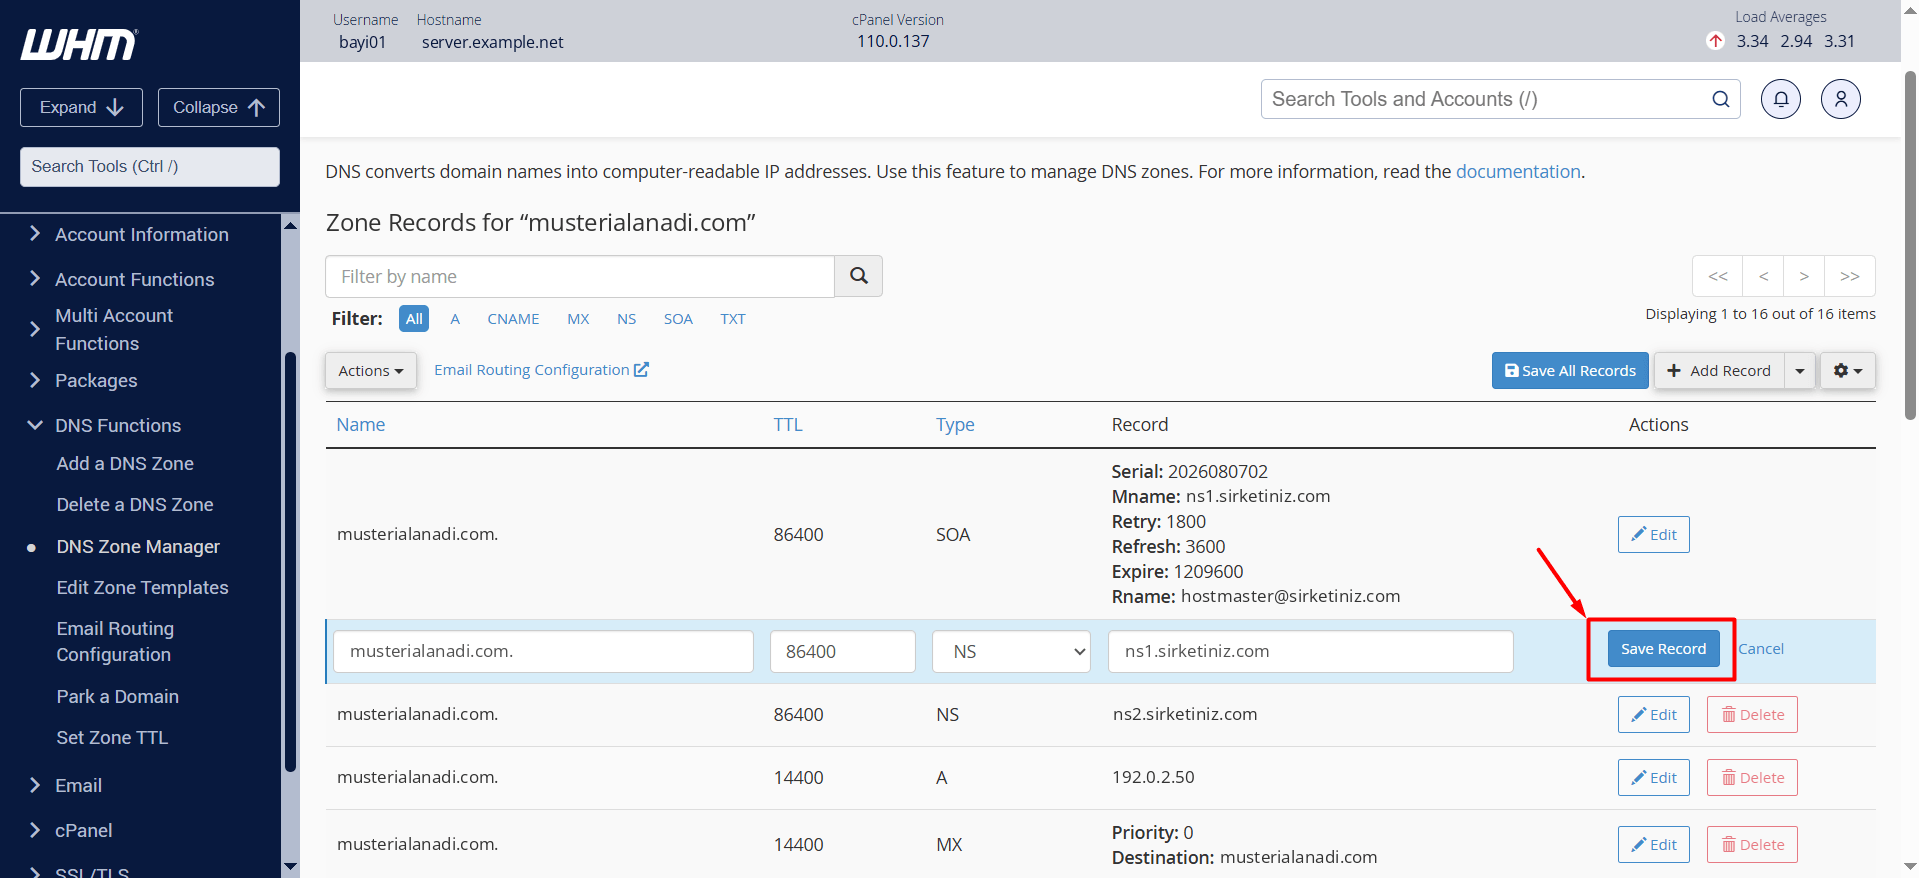
Task: Click the load averages up-arrow icon
Action: point(1715,41)
